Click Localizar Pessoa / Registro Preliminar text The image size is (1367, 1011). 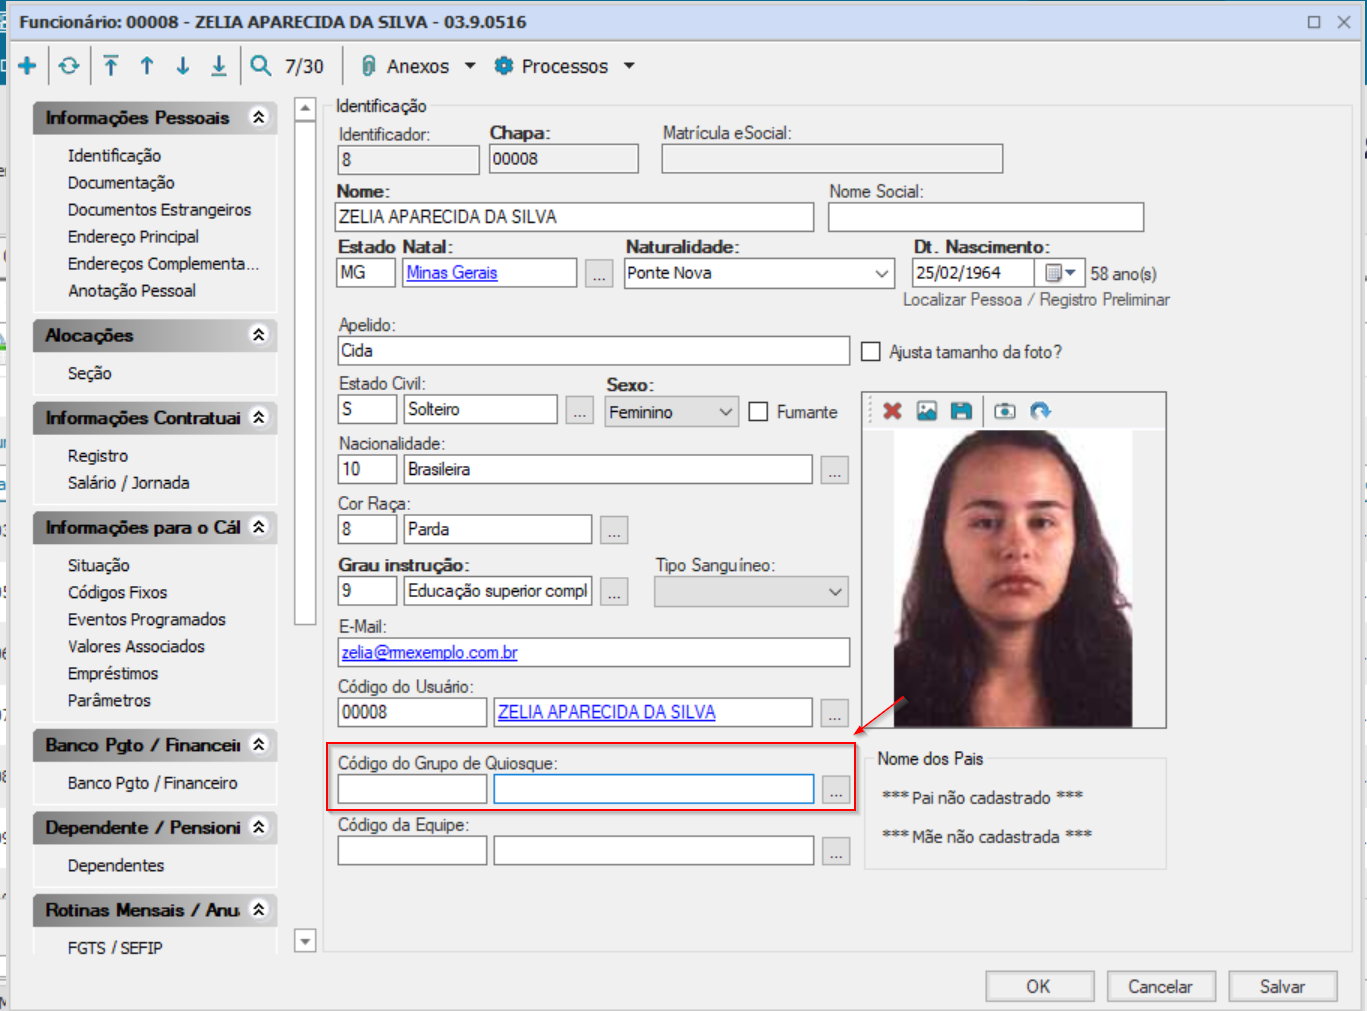point(1036,300)
